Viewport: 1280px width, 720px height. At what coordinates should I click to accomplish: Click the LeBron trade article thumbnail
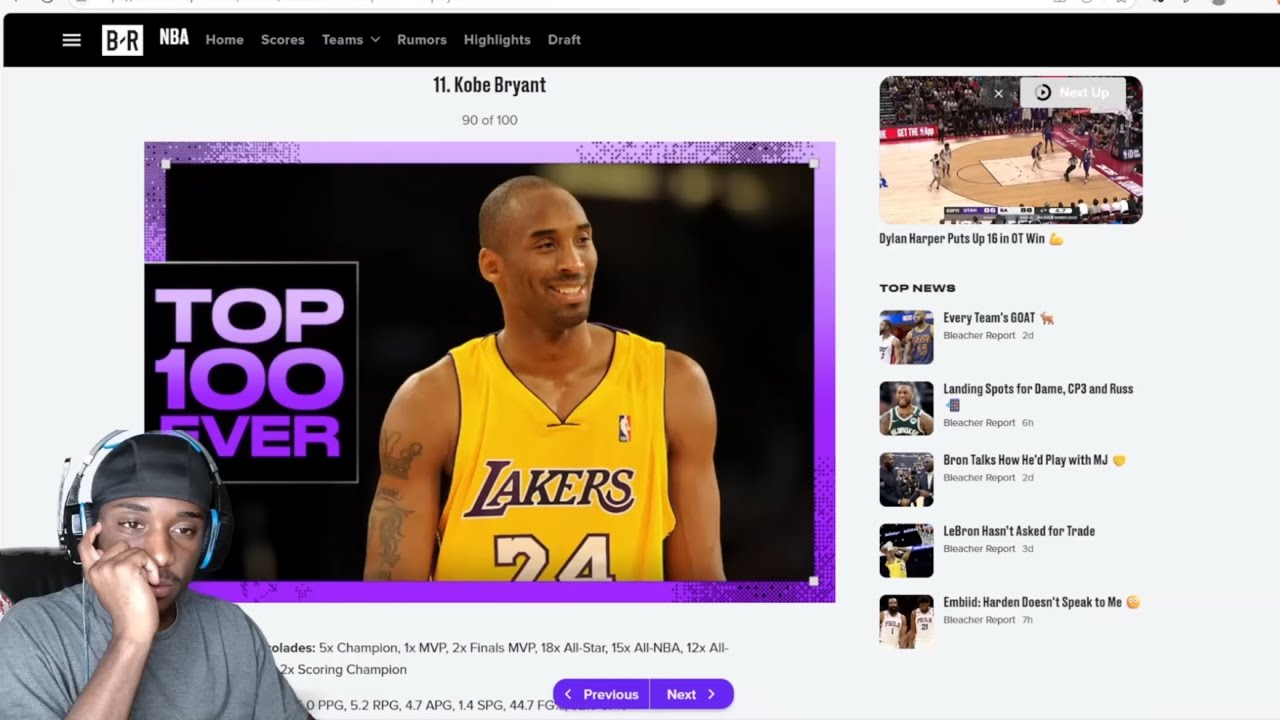(906, 550)
